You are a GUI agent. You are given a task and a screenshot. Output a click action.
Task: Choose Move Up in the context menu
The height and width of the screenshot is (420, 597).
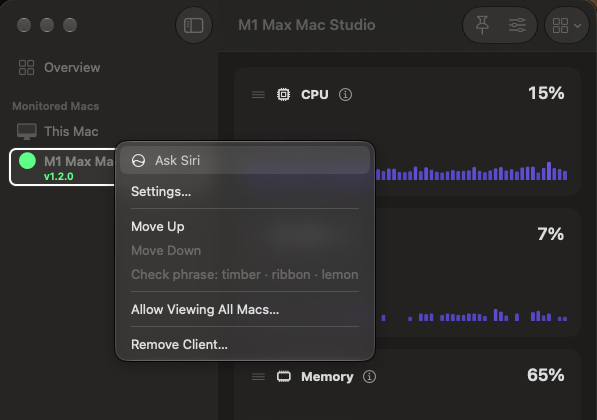click(x=245, y=226)
